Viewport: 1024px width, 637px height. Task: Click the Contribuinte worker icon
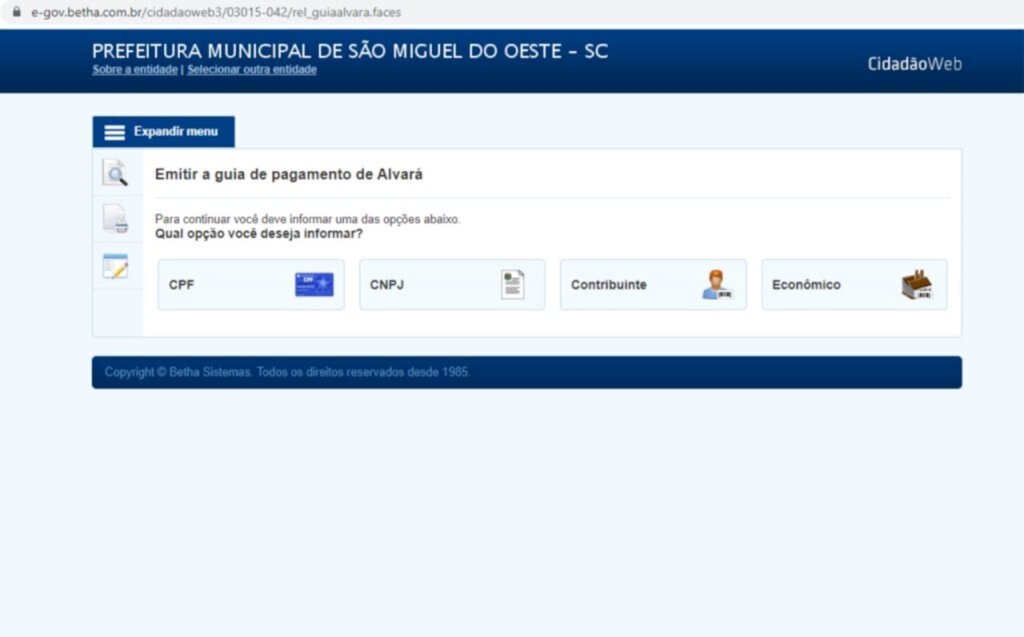(x=717, y=284)
